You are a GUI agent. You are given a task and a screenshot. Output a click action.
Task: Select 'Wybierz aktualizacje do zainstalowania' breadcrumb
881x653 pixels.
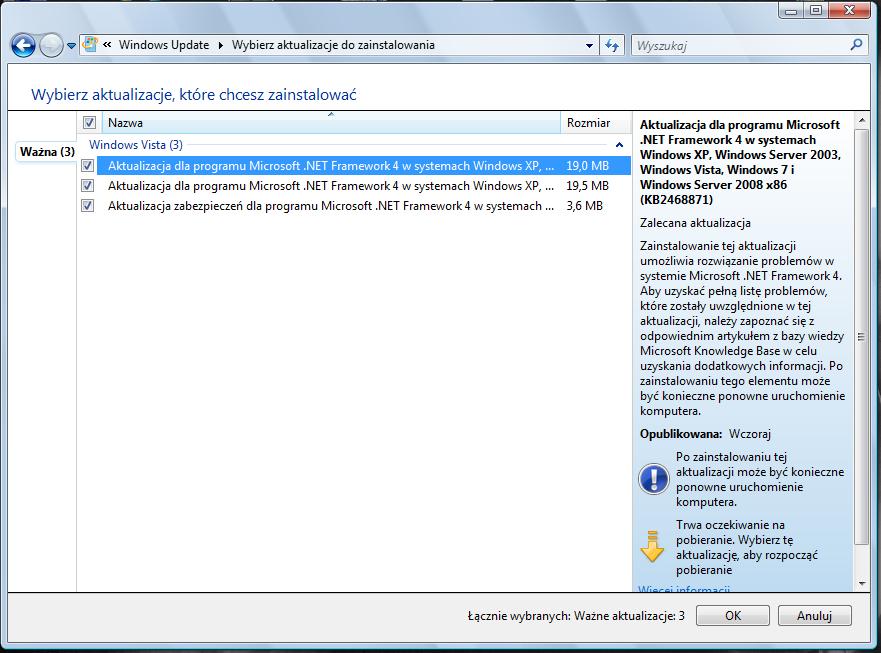coord(333,45)
